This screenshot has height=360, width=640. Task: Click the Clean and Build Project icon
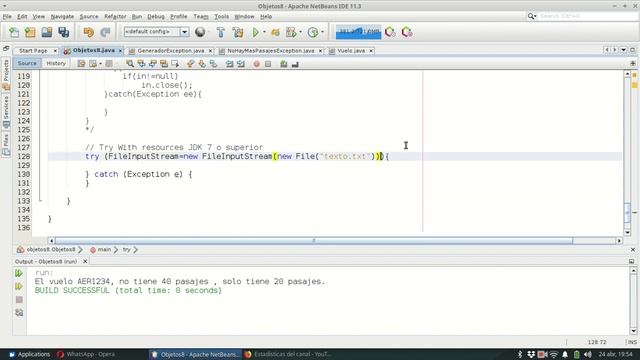(x=238, y=32)
